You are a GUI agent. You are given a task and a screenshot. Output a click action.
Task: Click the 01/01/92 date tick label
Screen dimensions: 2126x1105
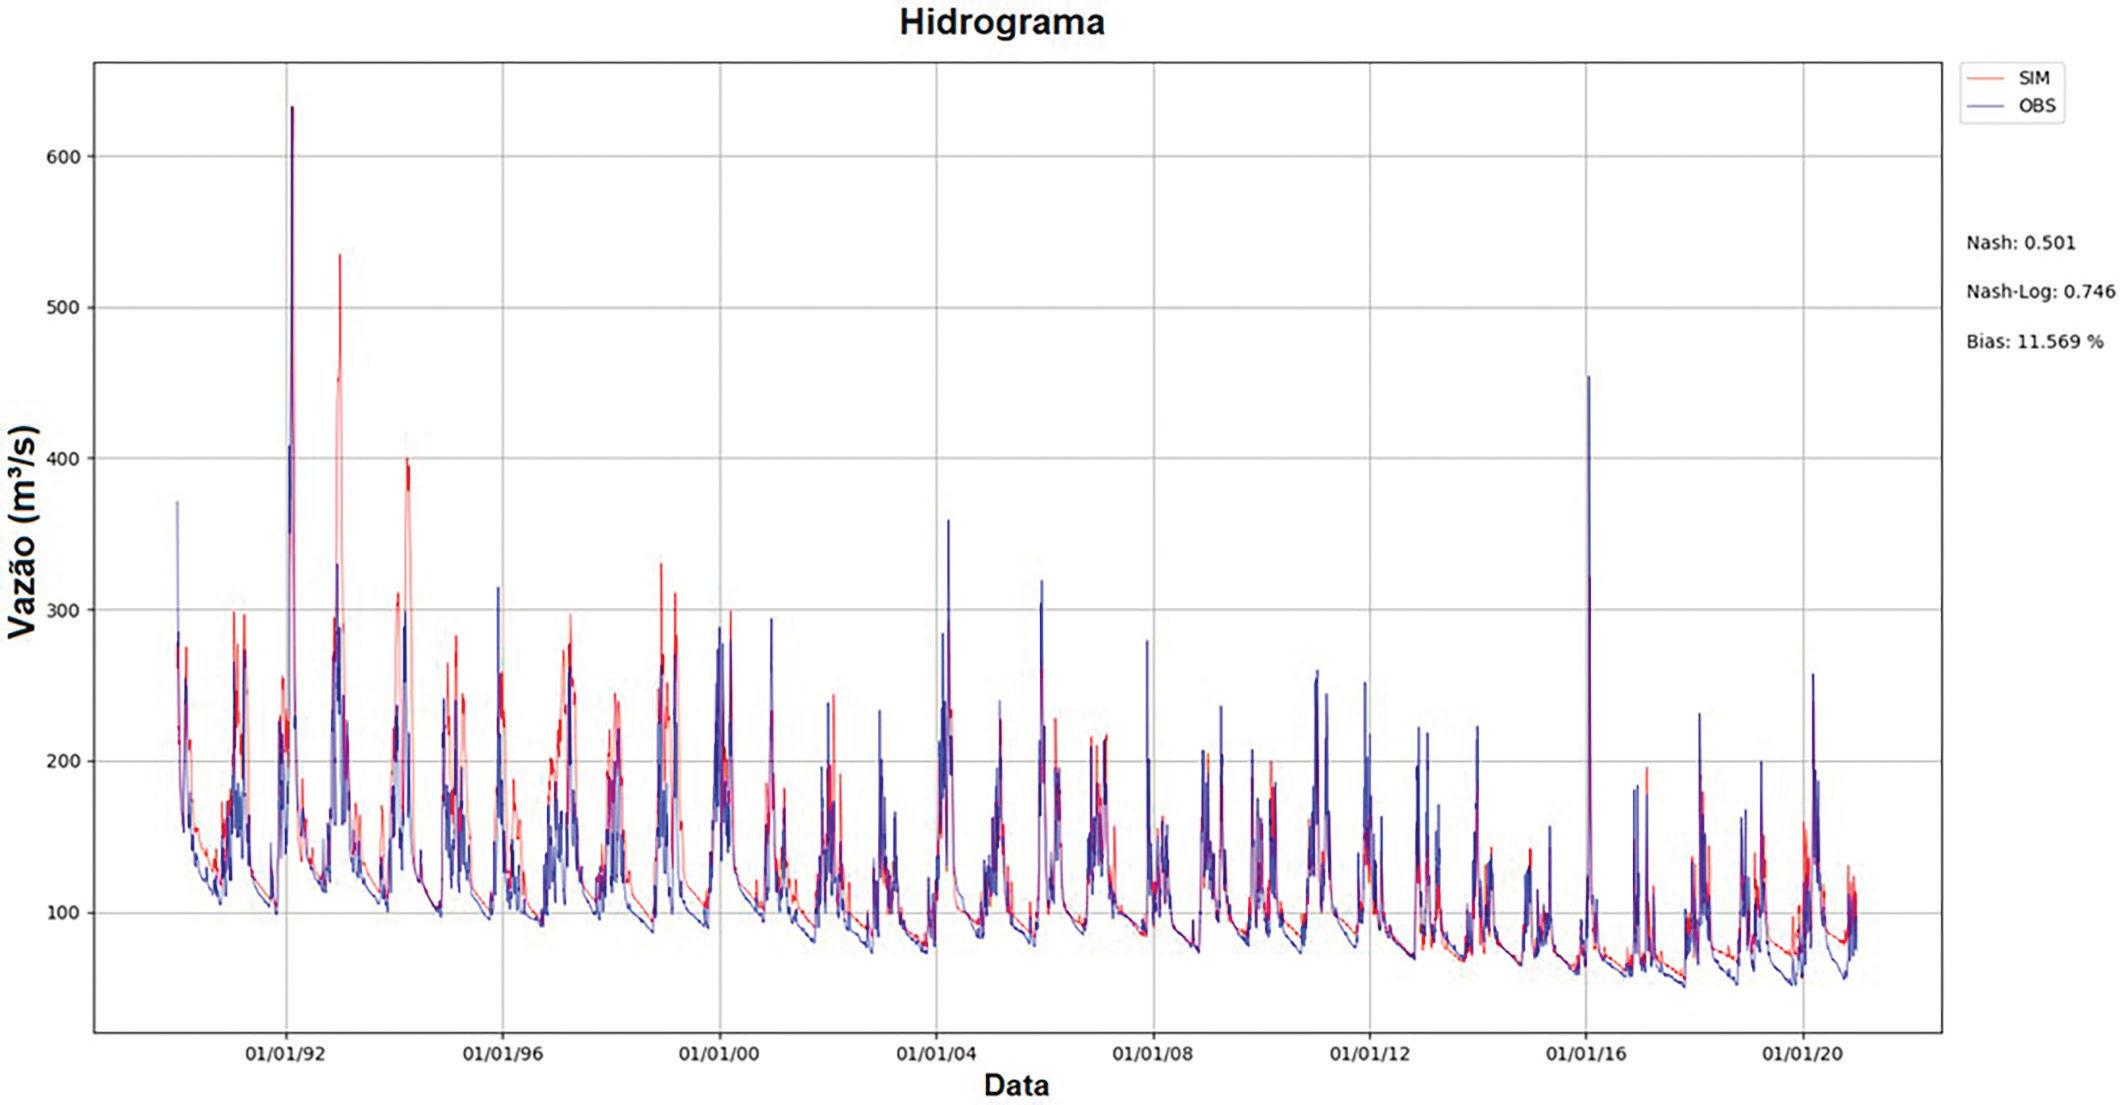point(286,1054)
